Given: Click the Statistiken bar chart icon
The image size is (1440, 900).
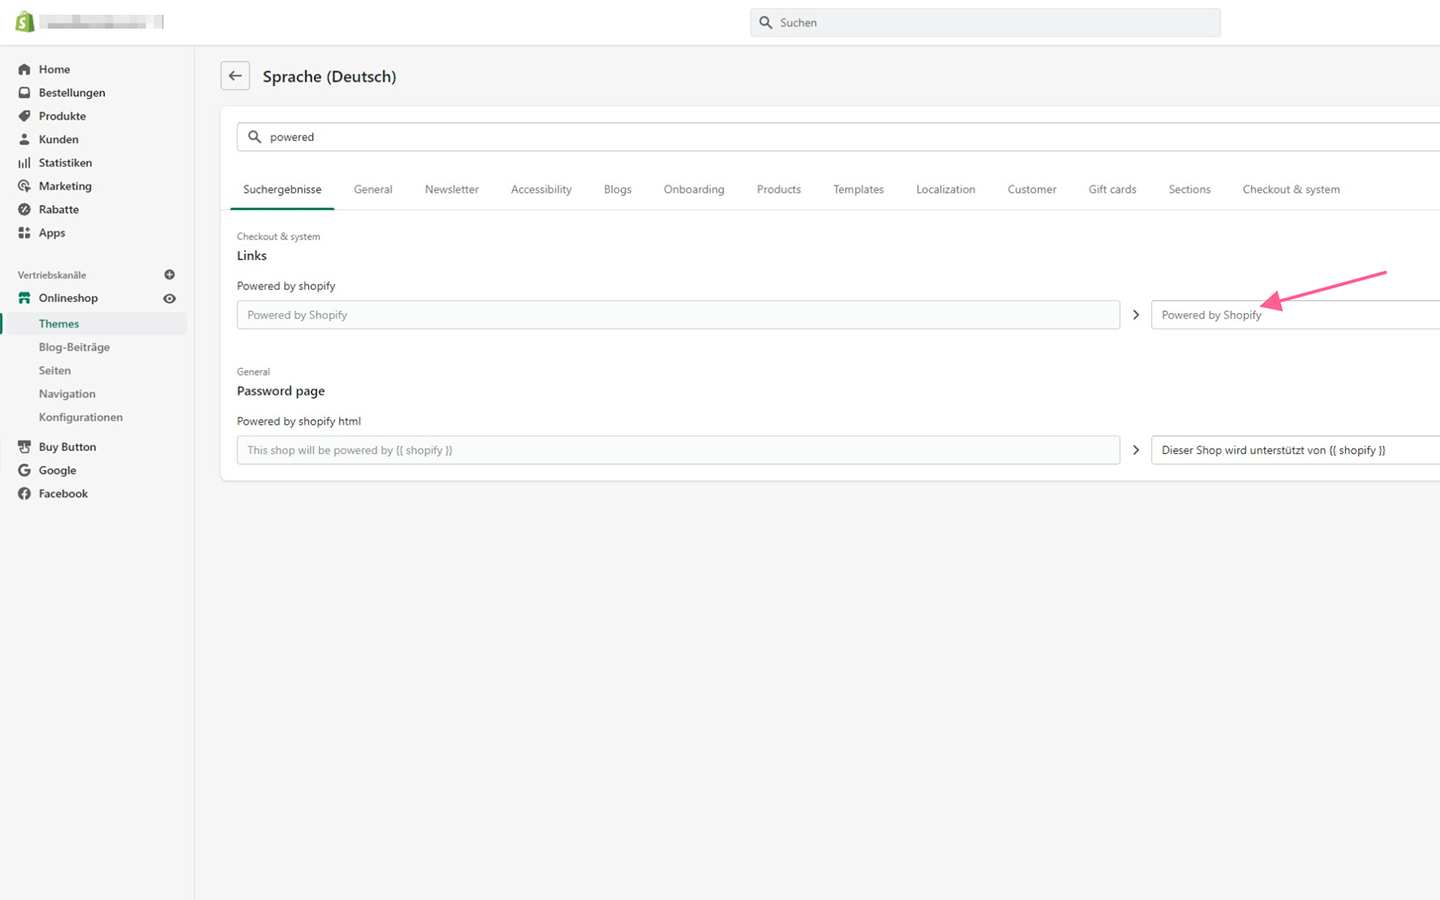Looking at the screenshot, I should pyautogui.click(x=24, y=163).
